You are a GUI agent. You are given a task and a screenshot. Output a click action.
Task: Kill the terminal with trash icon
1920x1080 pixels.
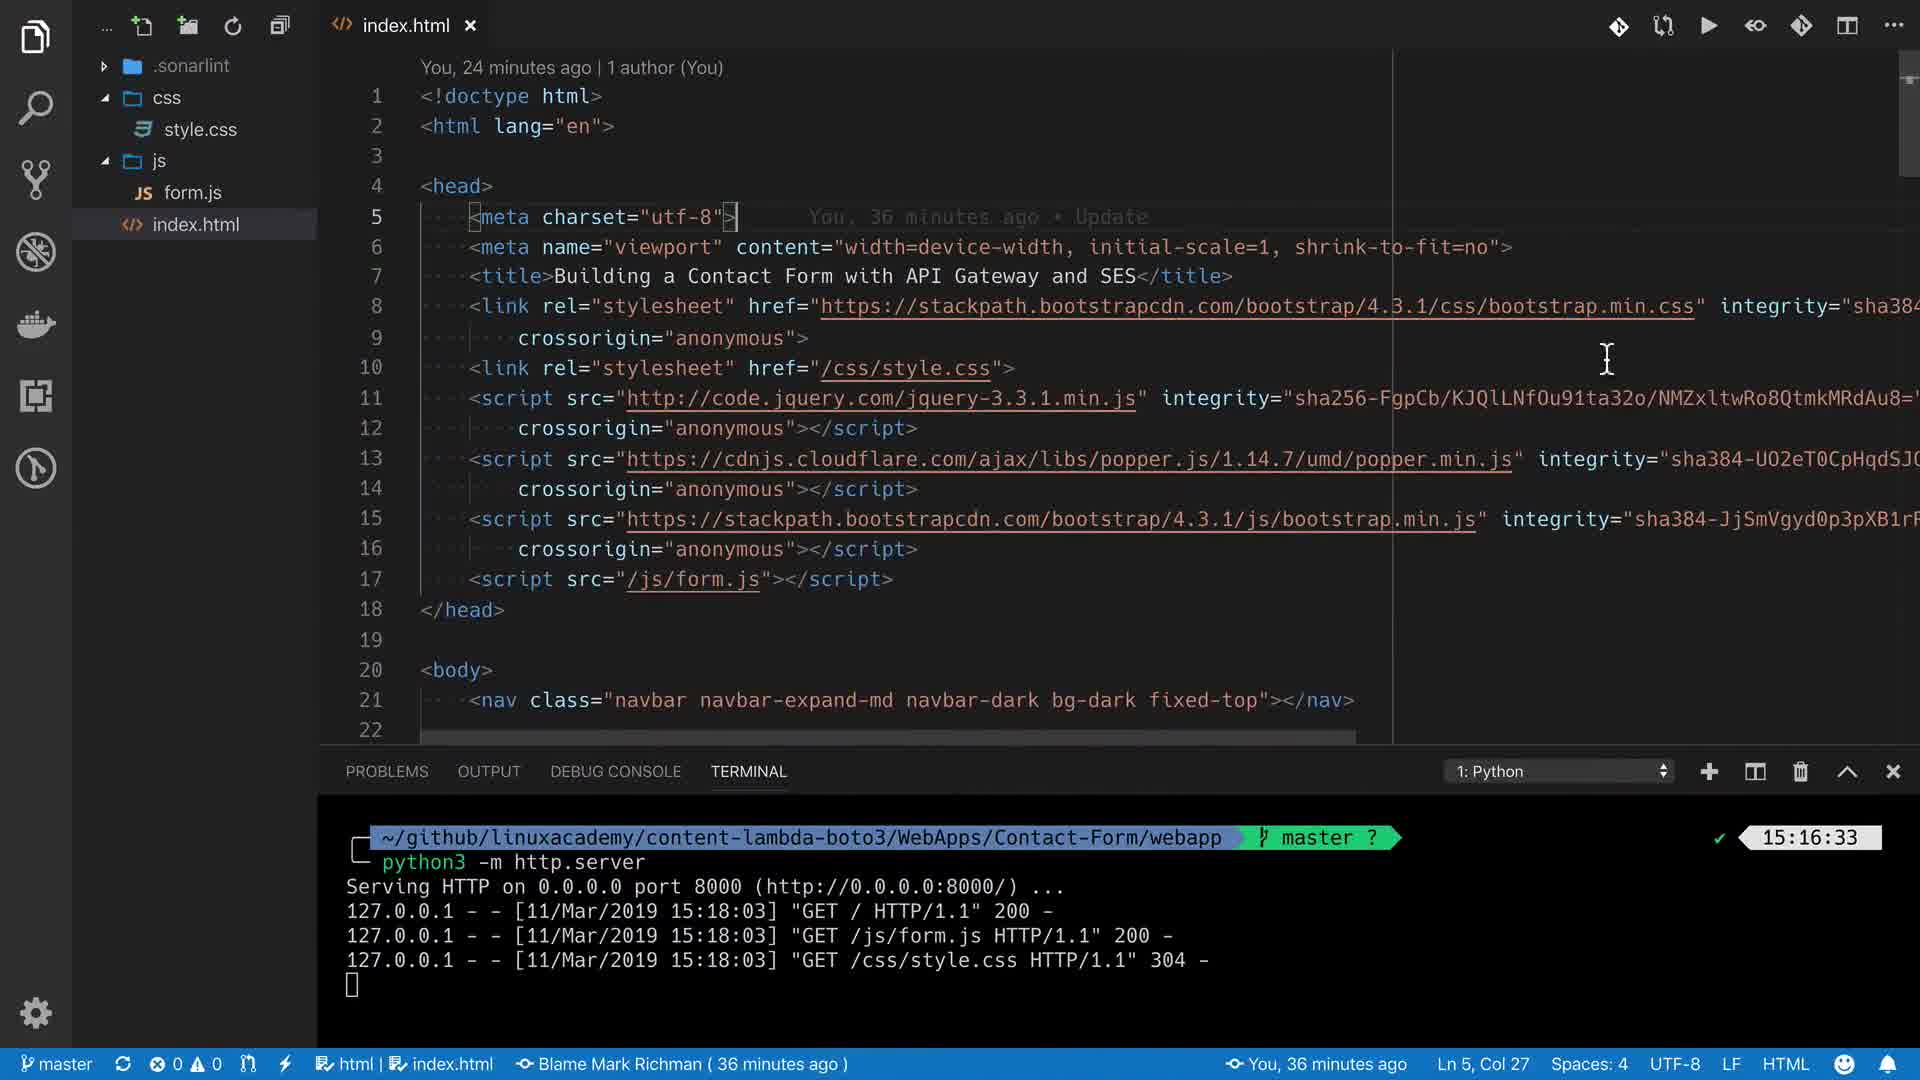(x=1800, y=771)
